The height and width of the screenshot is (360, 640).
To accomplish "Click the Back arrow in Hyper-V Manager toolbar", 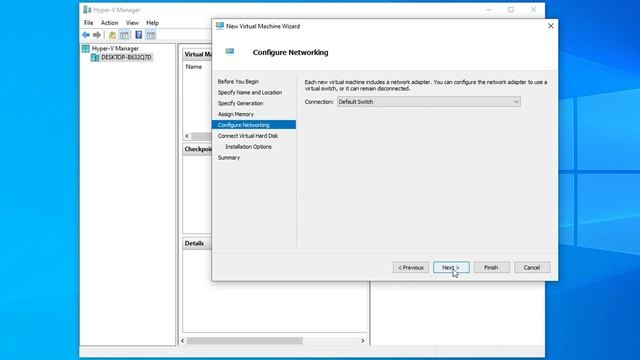I will tap(86, 35).
